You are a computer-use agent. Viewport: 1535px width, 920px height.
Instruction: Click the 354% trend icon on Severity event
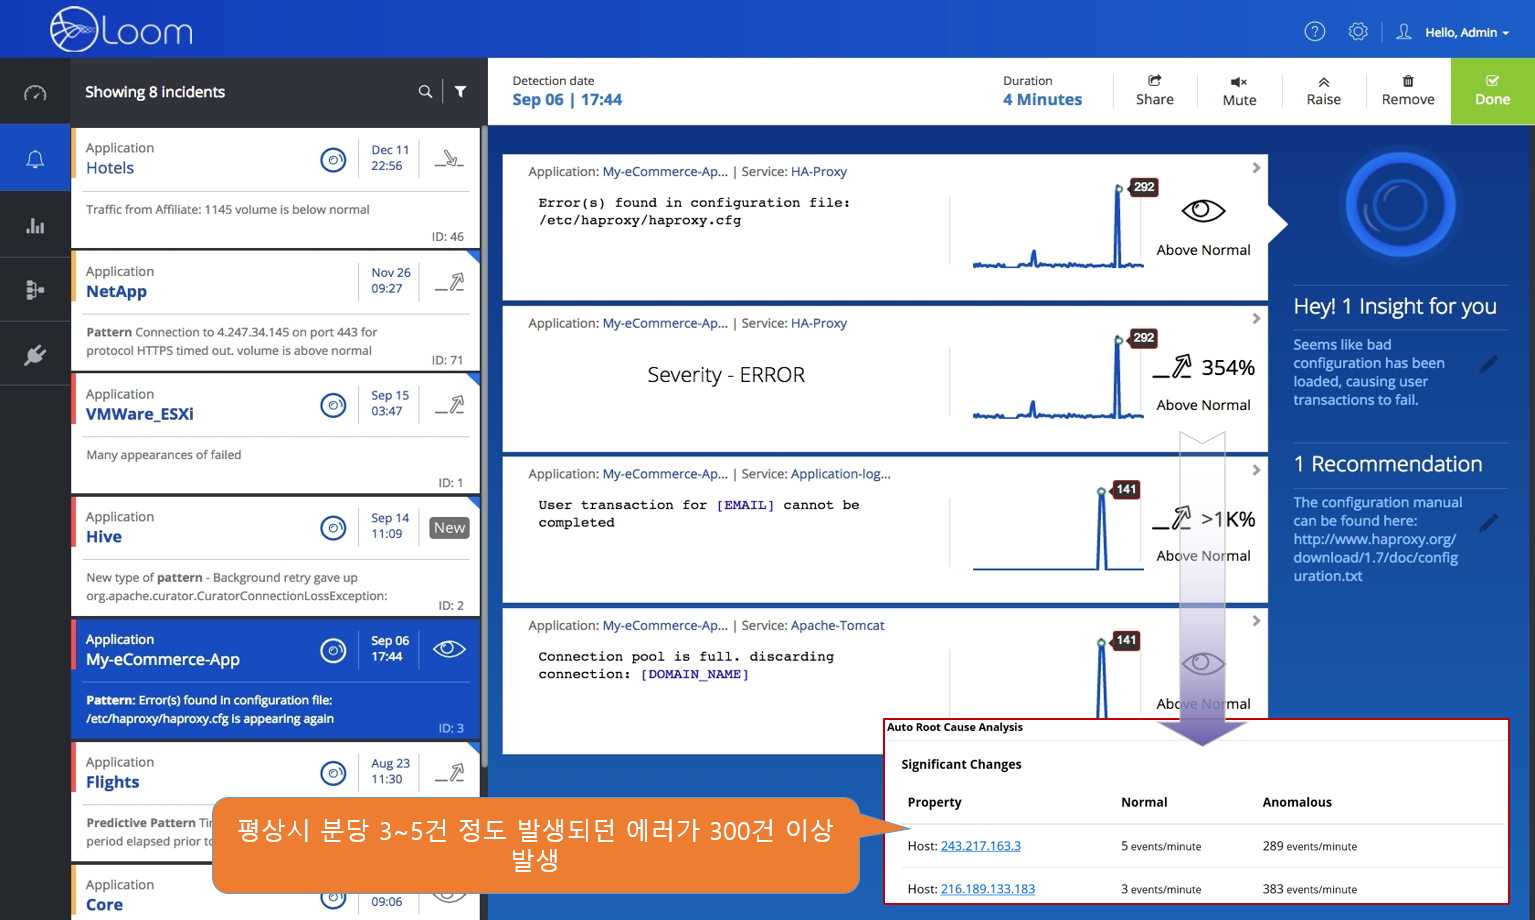click(x=1172, y=368)
